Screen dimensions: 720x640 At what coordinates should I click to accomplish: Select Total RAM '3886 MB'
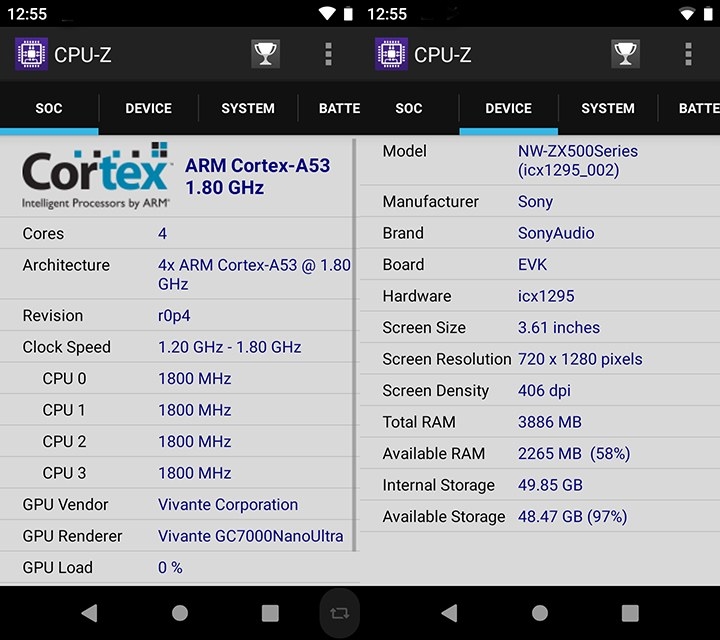click(550, 422)
